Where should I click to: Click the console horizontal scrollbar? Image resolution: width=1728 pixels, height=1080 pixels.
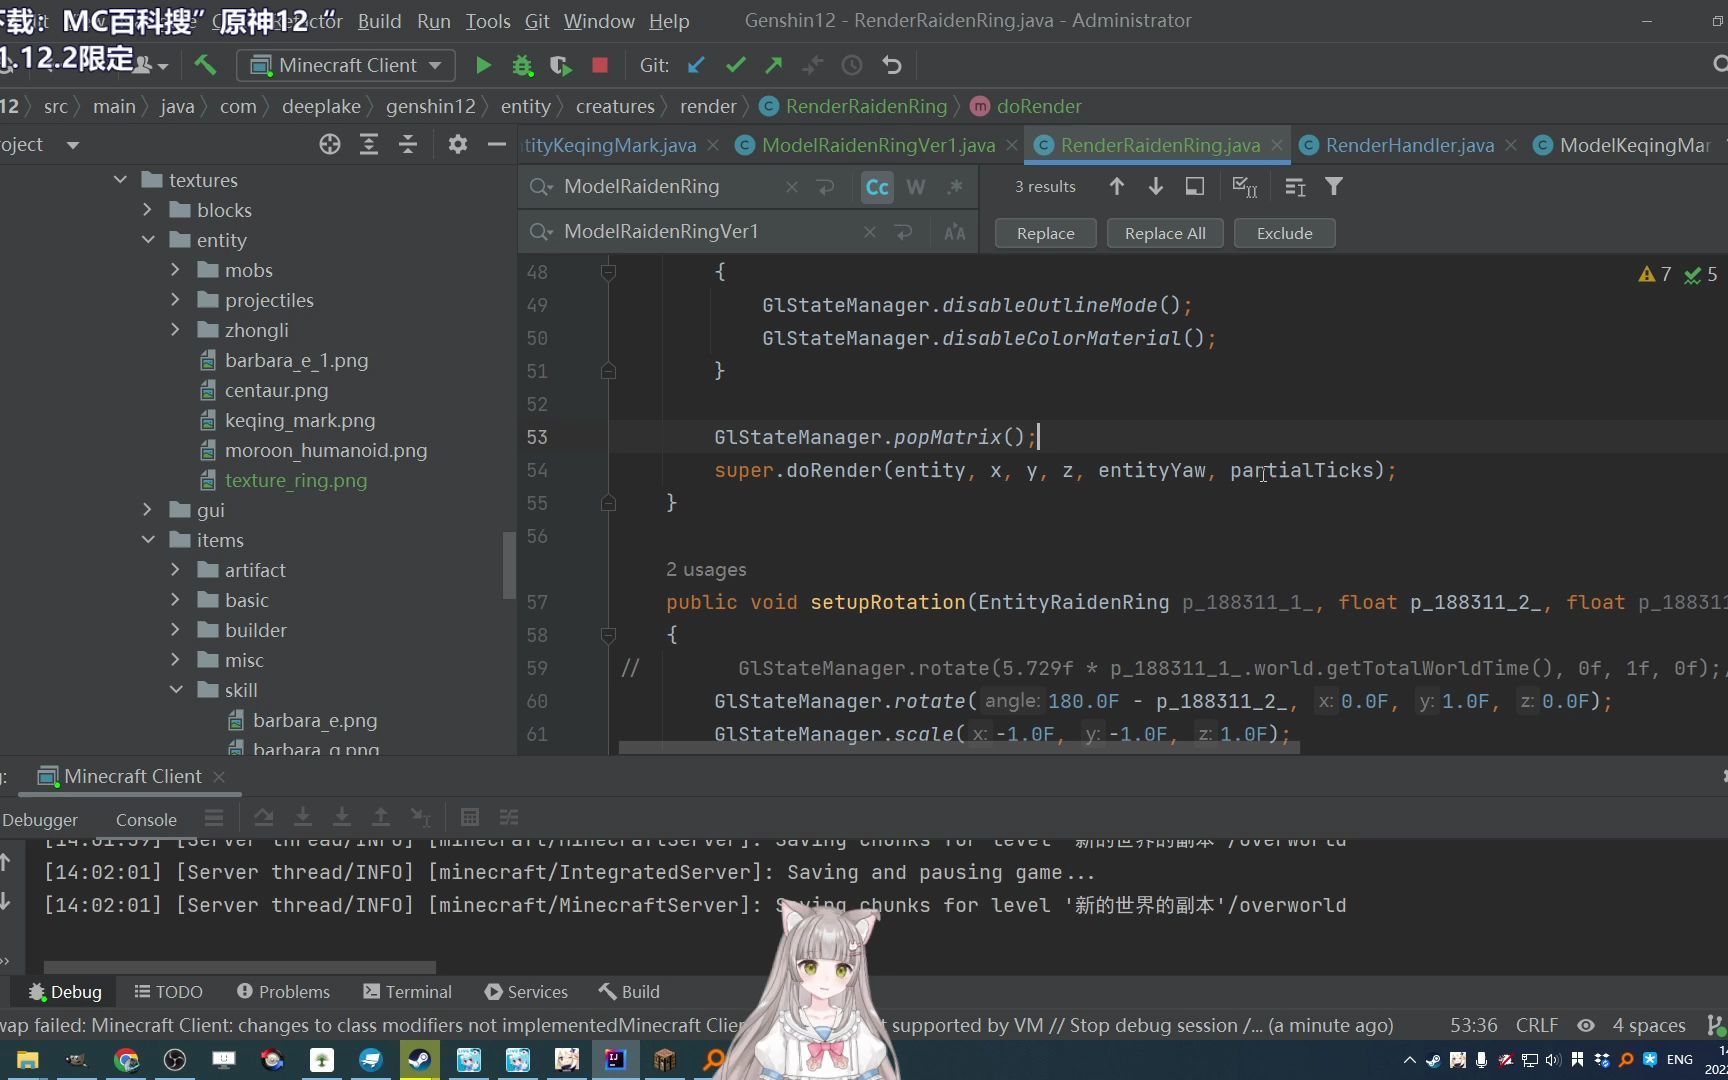click(240, 967)
